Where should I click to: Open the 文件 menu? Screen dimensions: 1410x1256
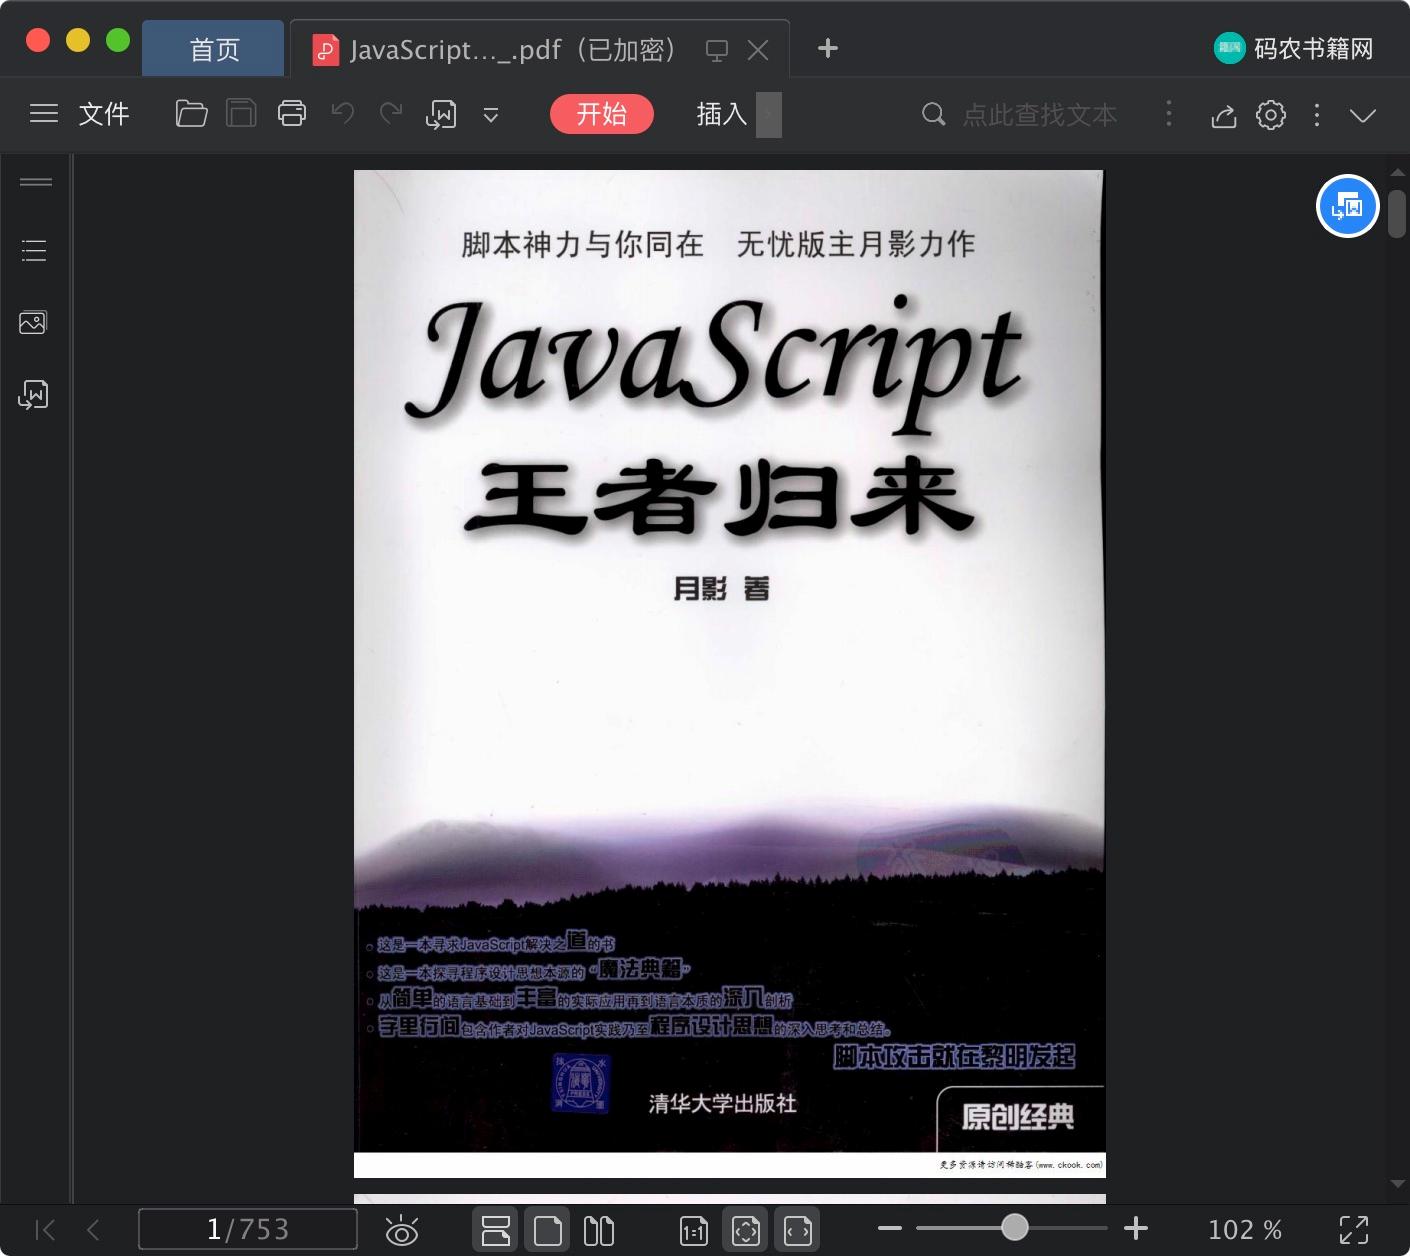point(104,114)
